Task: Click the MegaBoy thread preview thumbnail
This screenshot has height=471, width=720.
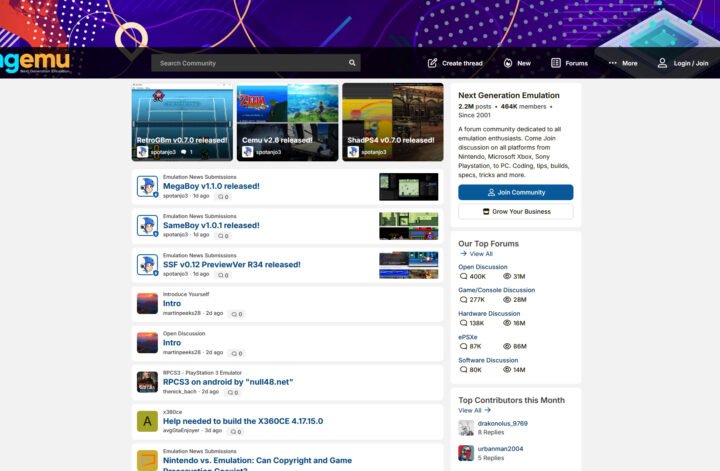Action: point(409,187)
